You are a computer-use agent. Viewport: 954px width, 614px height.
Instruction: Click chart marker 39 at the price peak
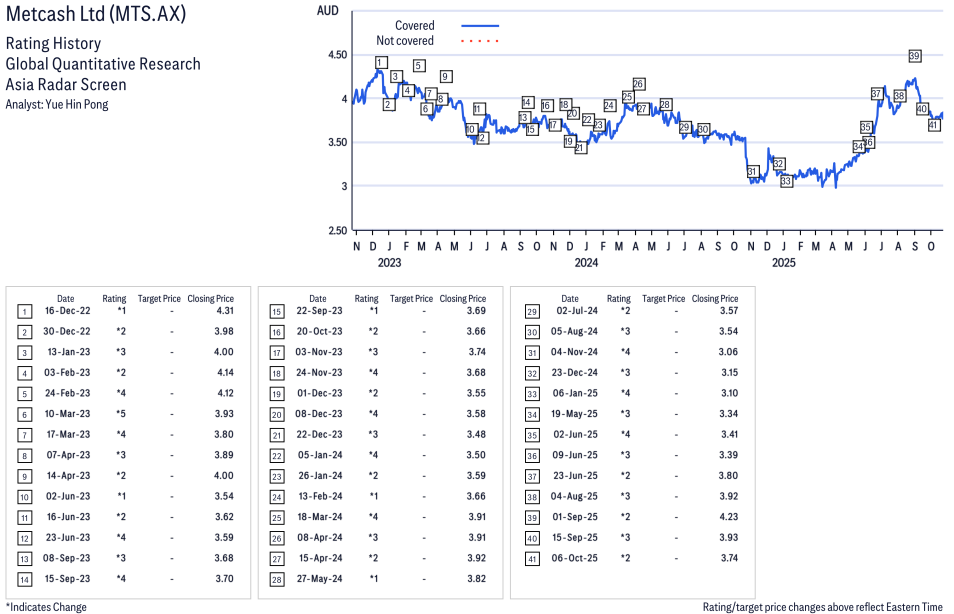(x=915, y=56)
